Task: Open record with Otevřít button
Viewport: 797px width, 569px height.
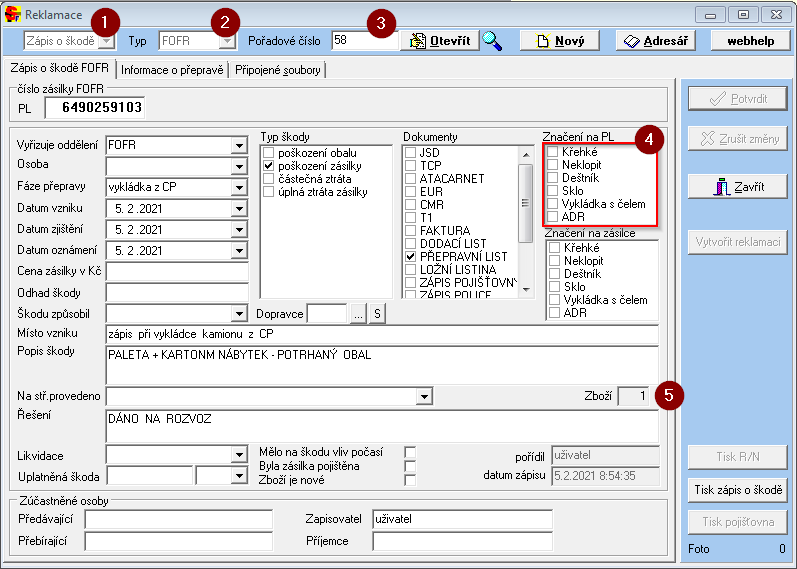Action: 440,40
